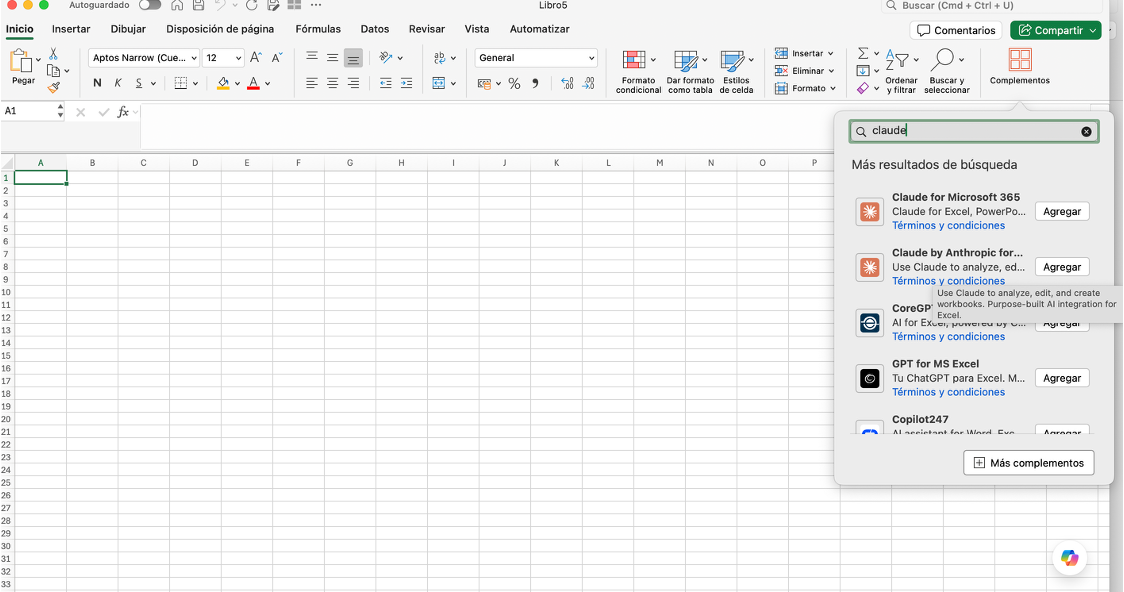Click the cell borders icon
Screen dimensions: 1124x592
point(181,83)
